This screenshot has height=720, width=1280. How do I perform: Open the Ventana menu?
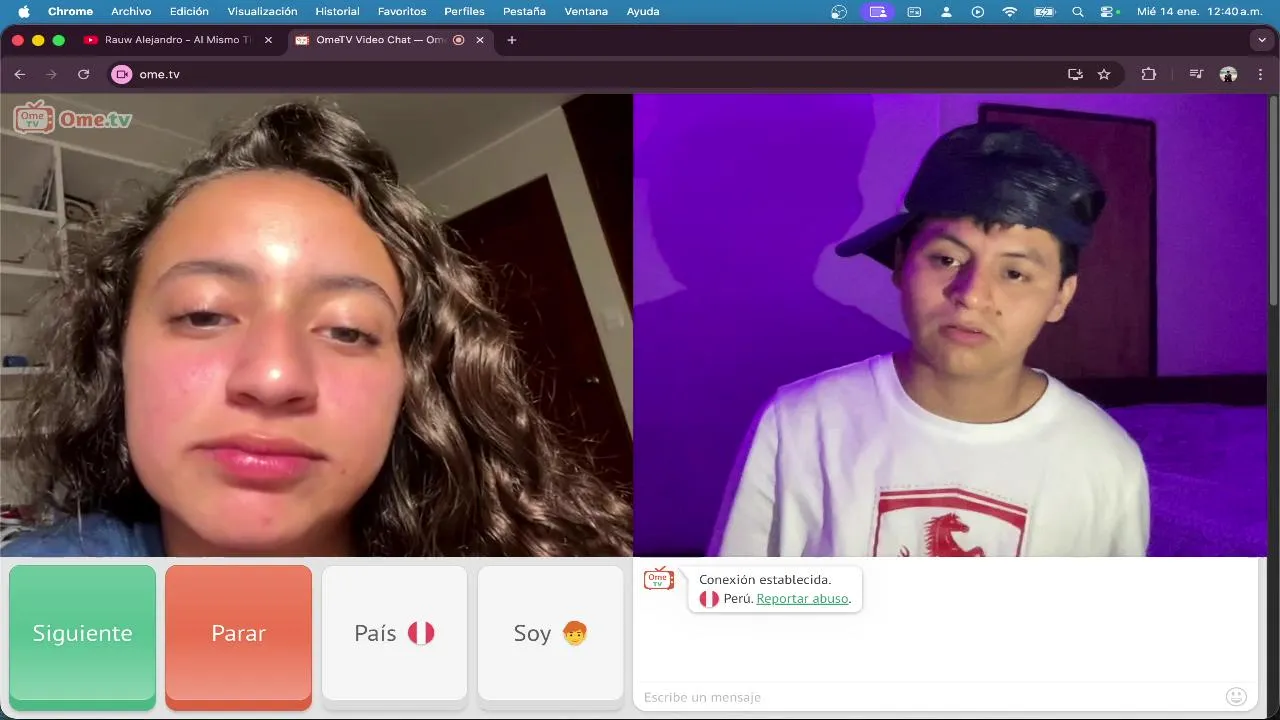tap(586, 12)
